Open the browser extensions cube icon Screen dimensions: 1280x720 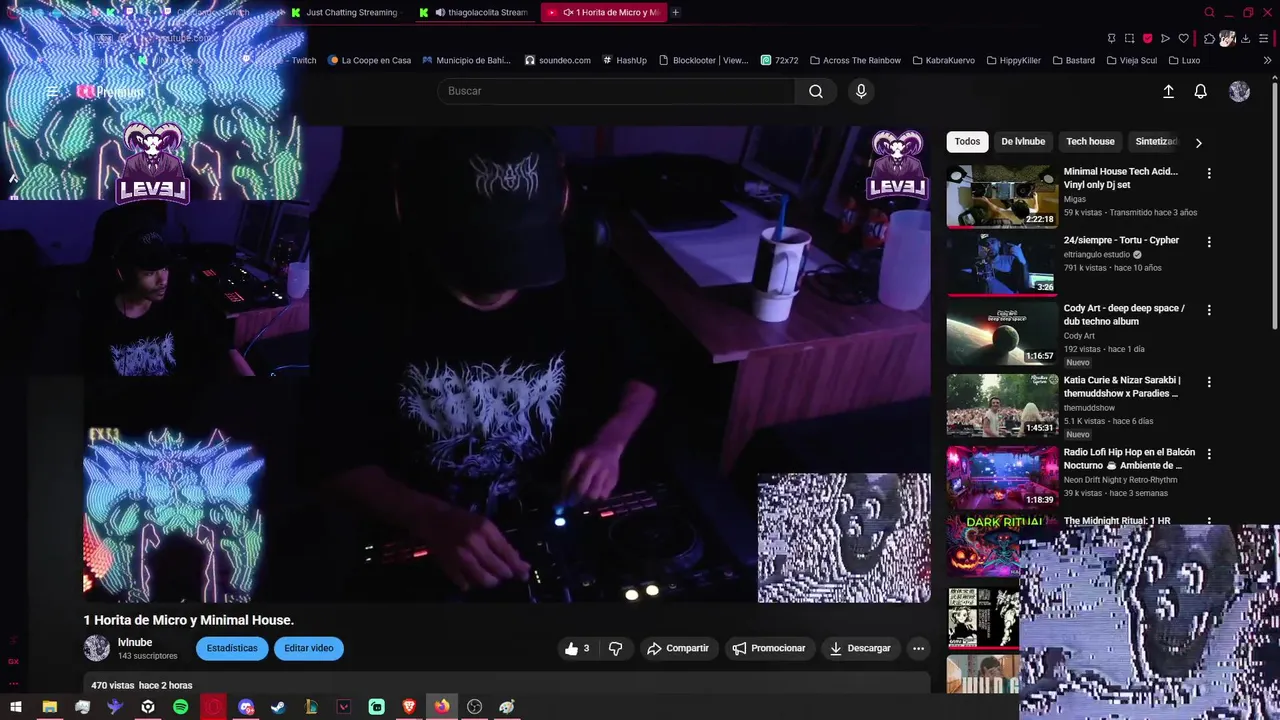point(1209,38)
